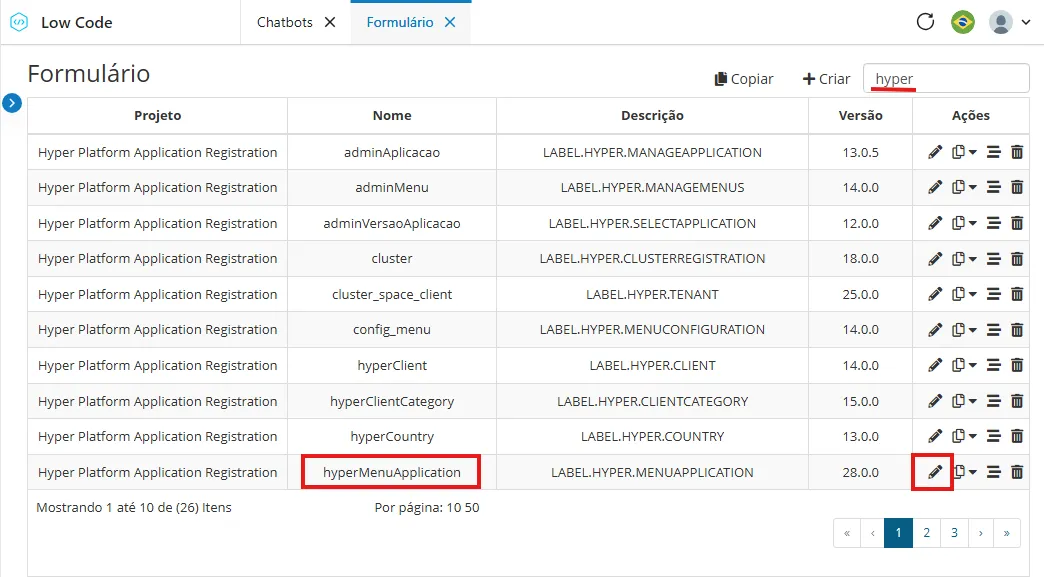Set 50 items per page
Viewport: 1044px width, 577px height.
click(x=472, y=508)
